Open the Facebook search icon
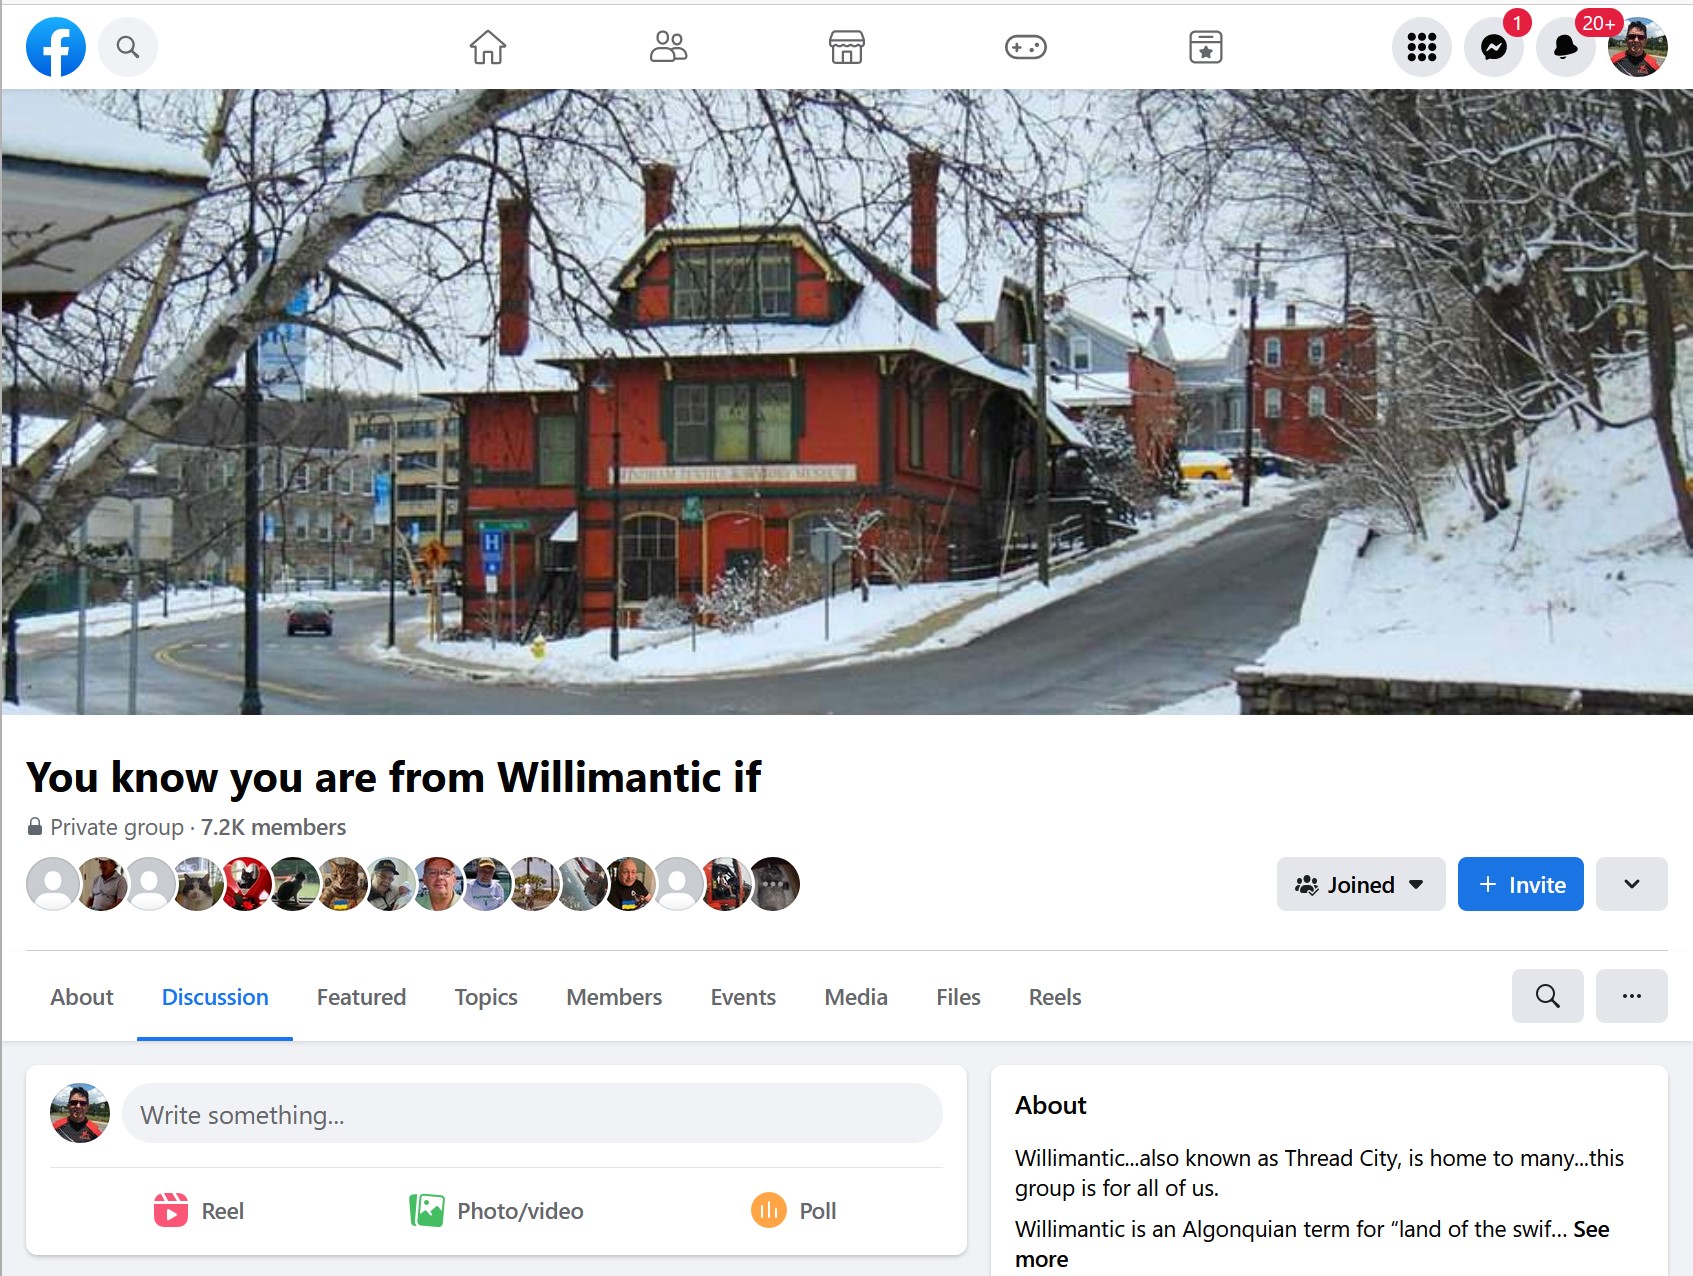1693x1276 pixels. click(128, 47)
